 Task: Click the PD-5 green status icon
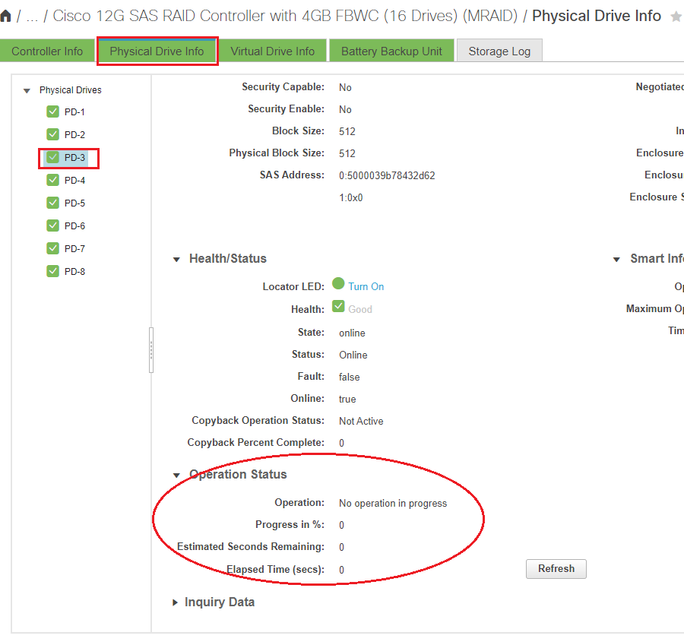53,203
